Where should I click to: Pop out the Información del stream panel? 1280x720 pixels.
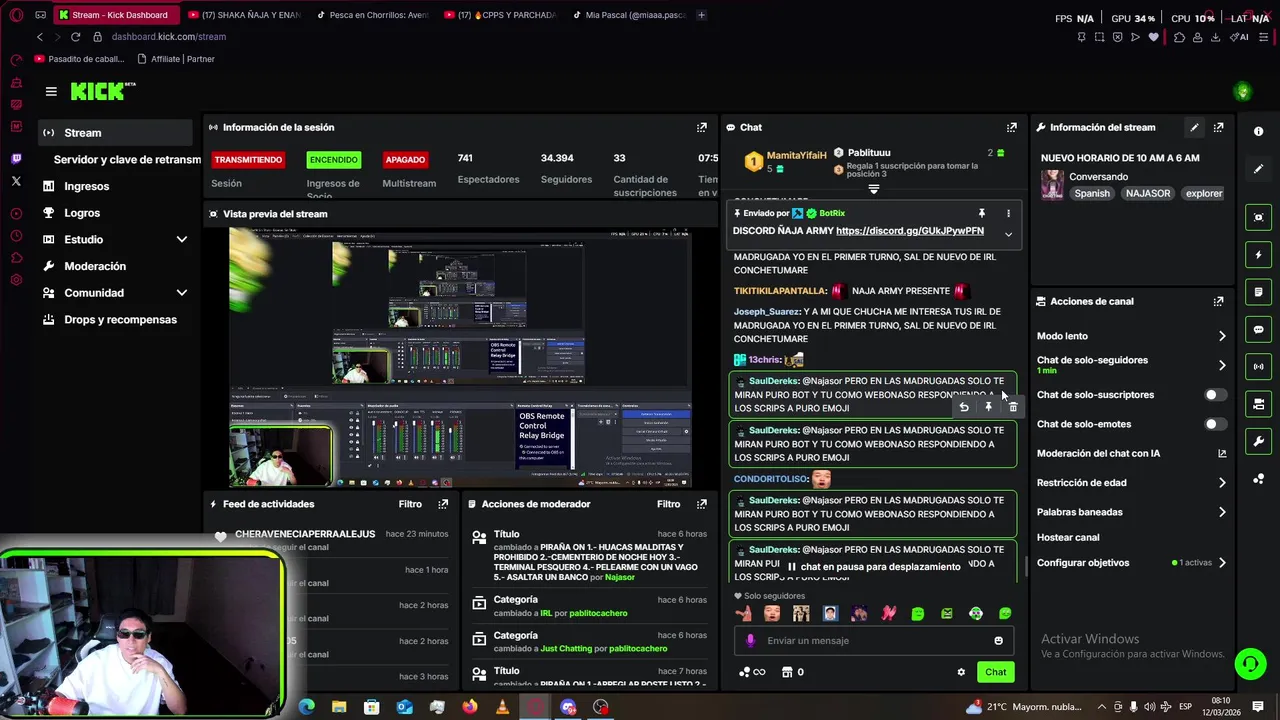(x=1218, y=127)
